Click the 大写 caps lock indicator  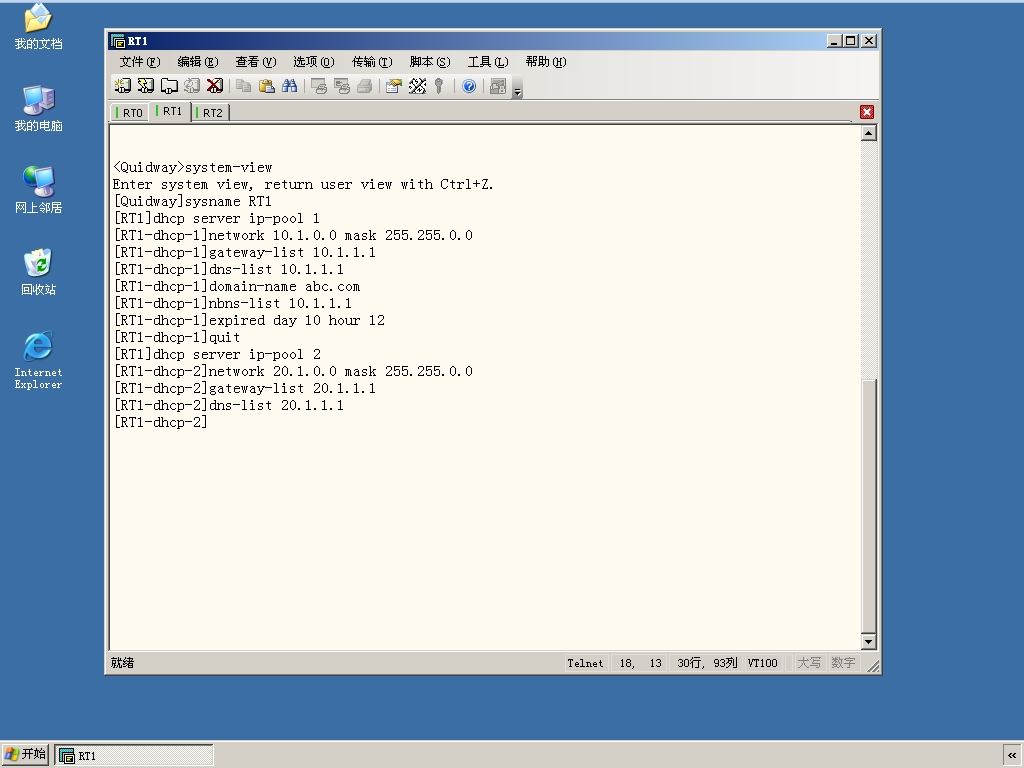point(808,663)
